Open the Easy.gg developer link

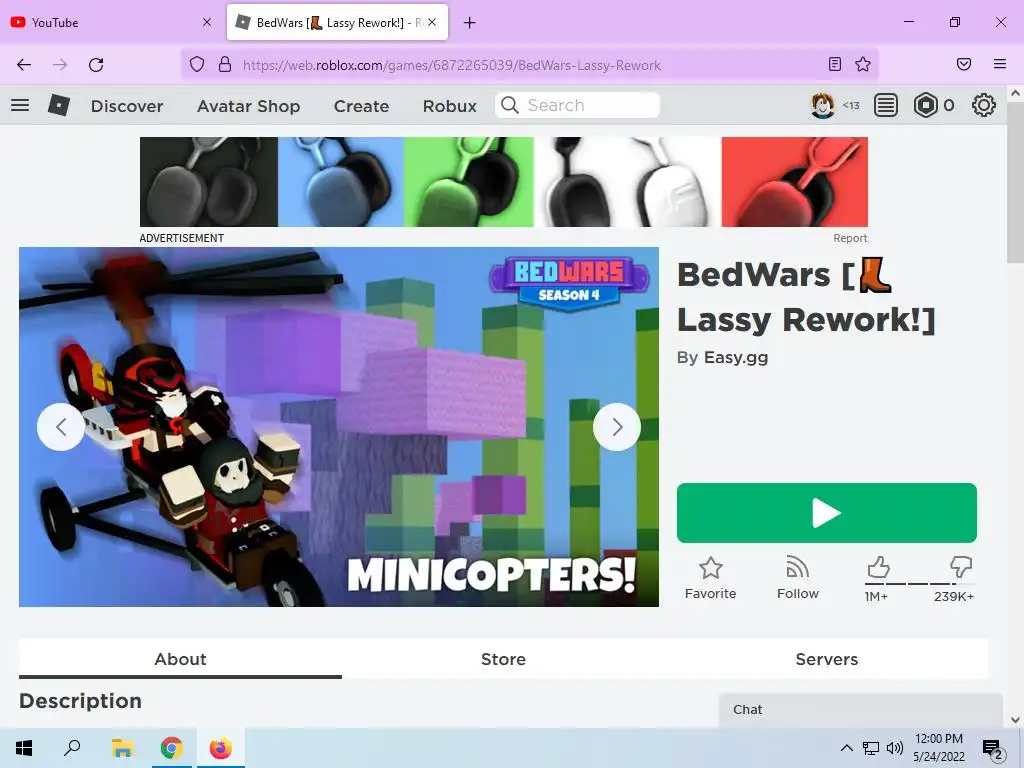coord(735,358)
